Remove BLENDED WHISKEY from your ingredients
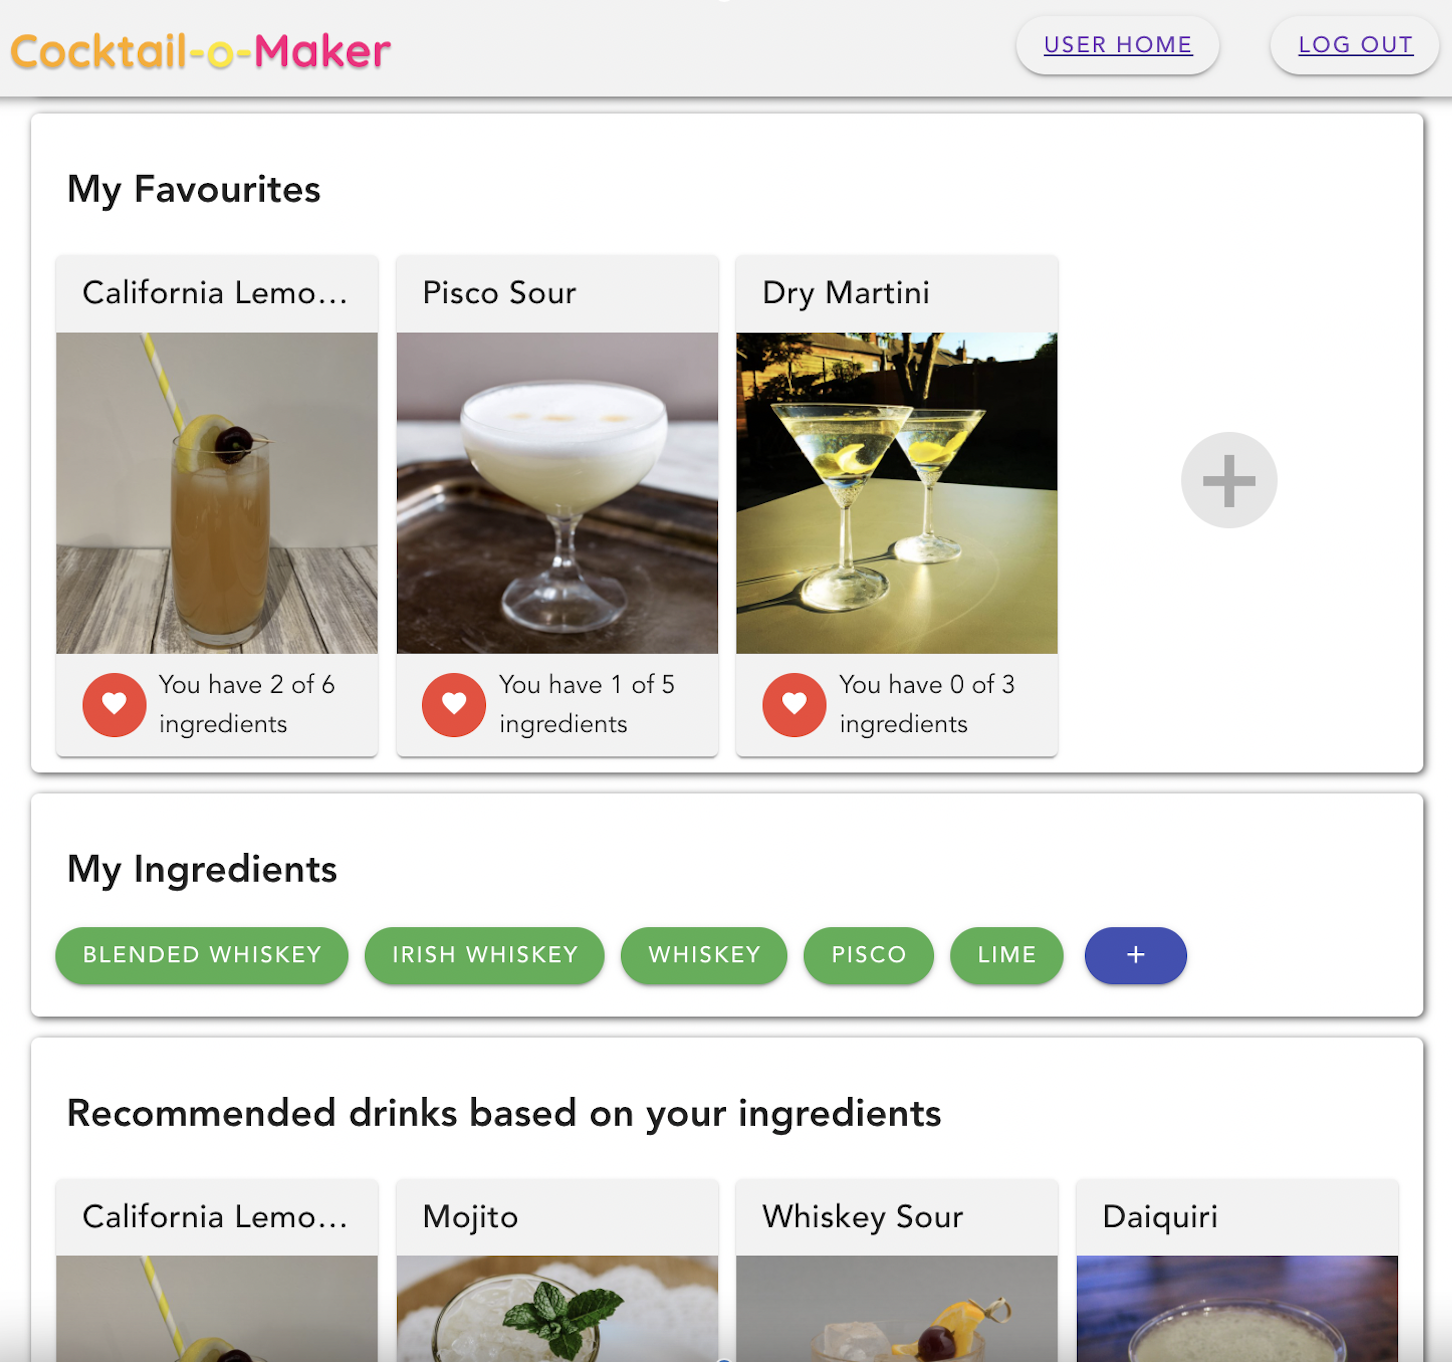 pos(201,955)
